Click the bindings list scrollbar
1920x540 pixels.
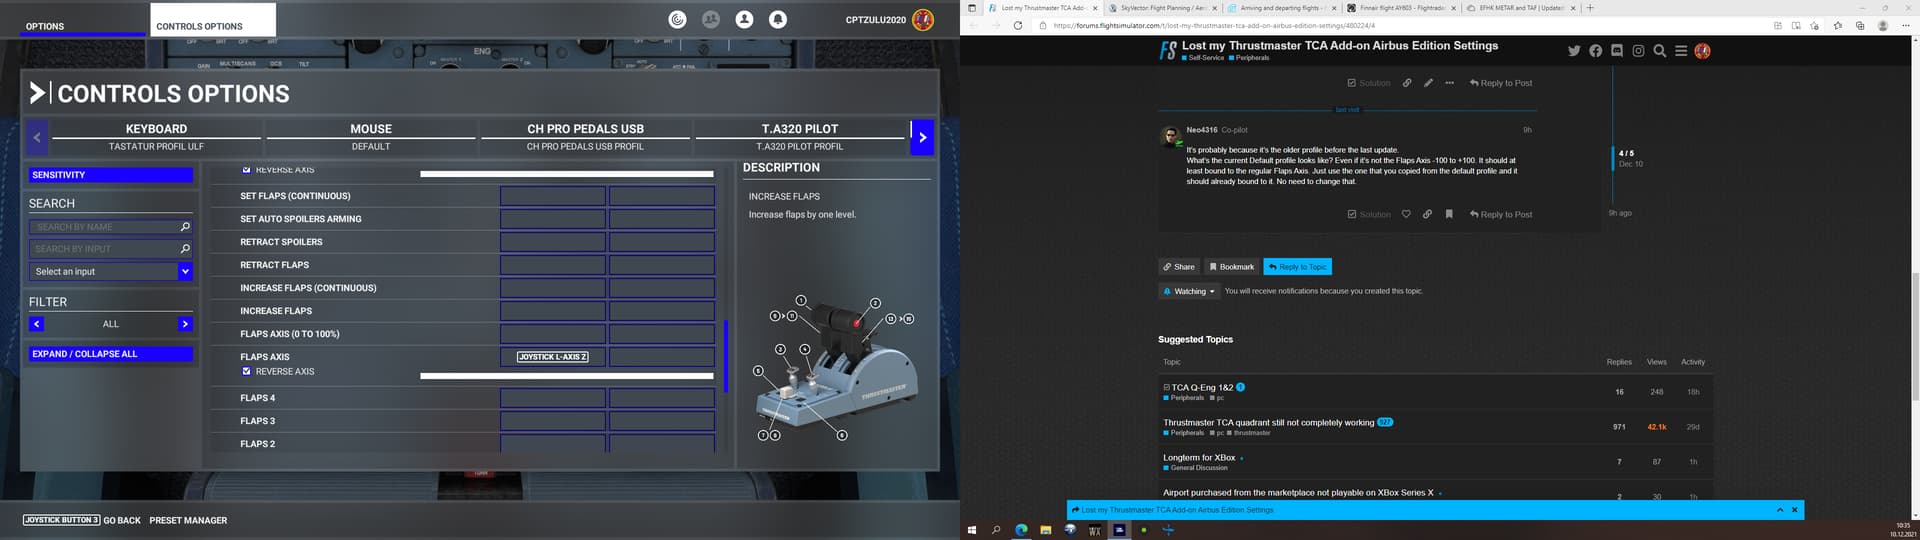pyautogui.click(x=726, y=356)
